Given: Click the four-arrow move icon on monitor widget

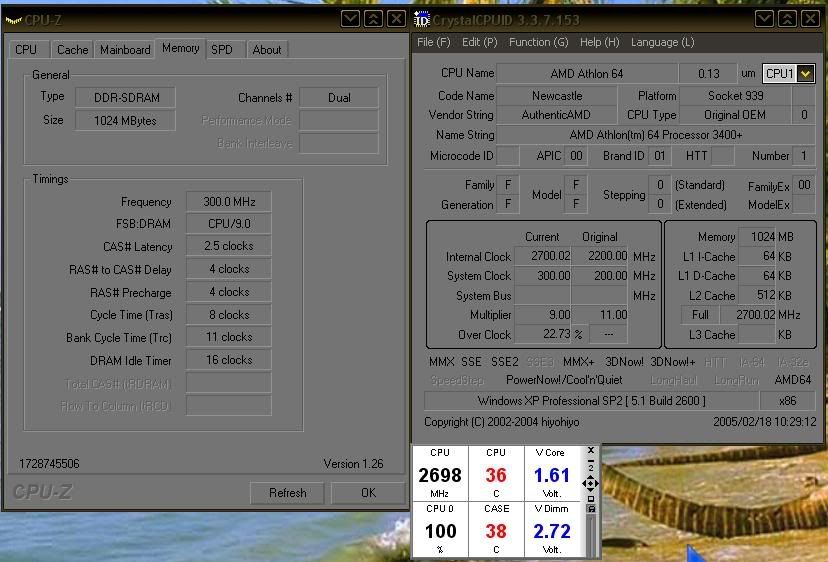Looking at the screenshot, I should [590, 483].
